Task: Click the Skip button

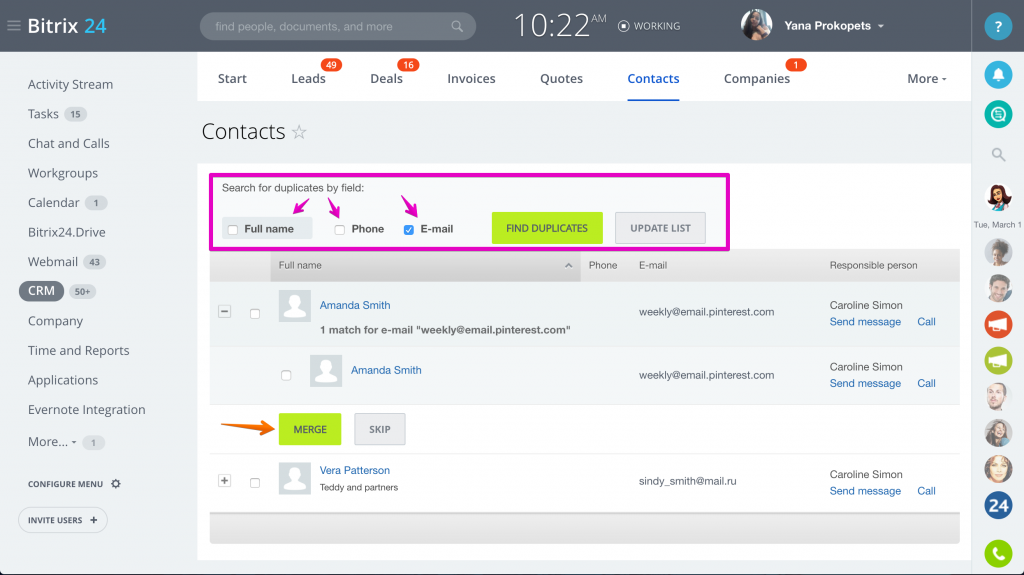Action: 379,429
